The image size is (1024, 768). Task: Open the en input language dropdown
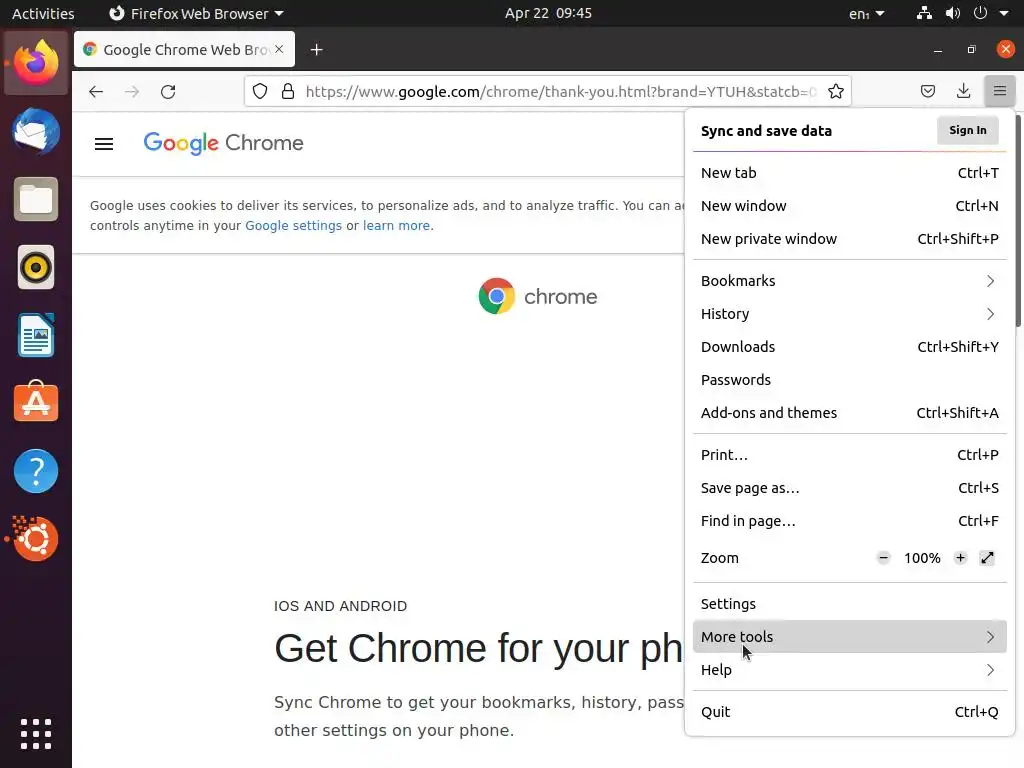pyautogui.click(x=867, y=13)
